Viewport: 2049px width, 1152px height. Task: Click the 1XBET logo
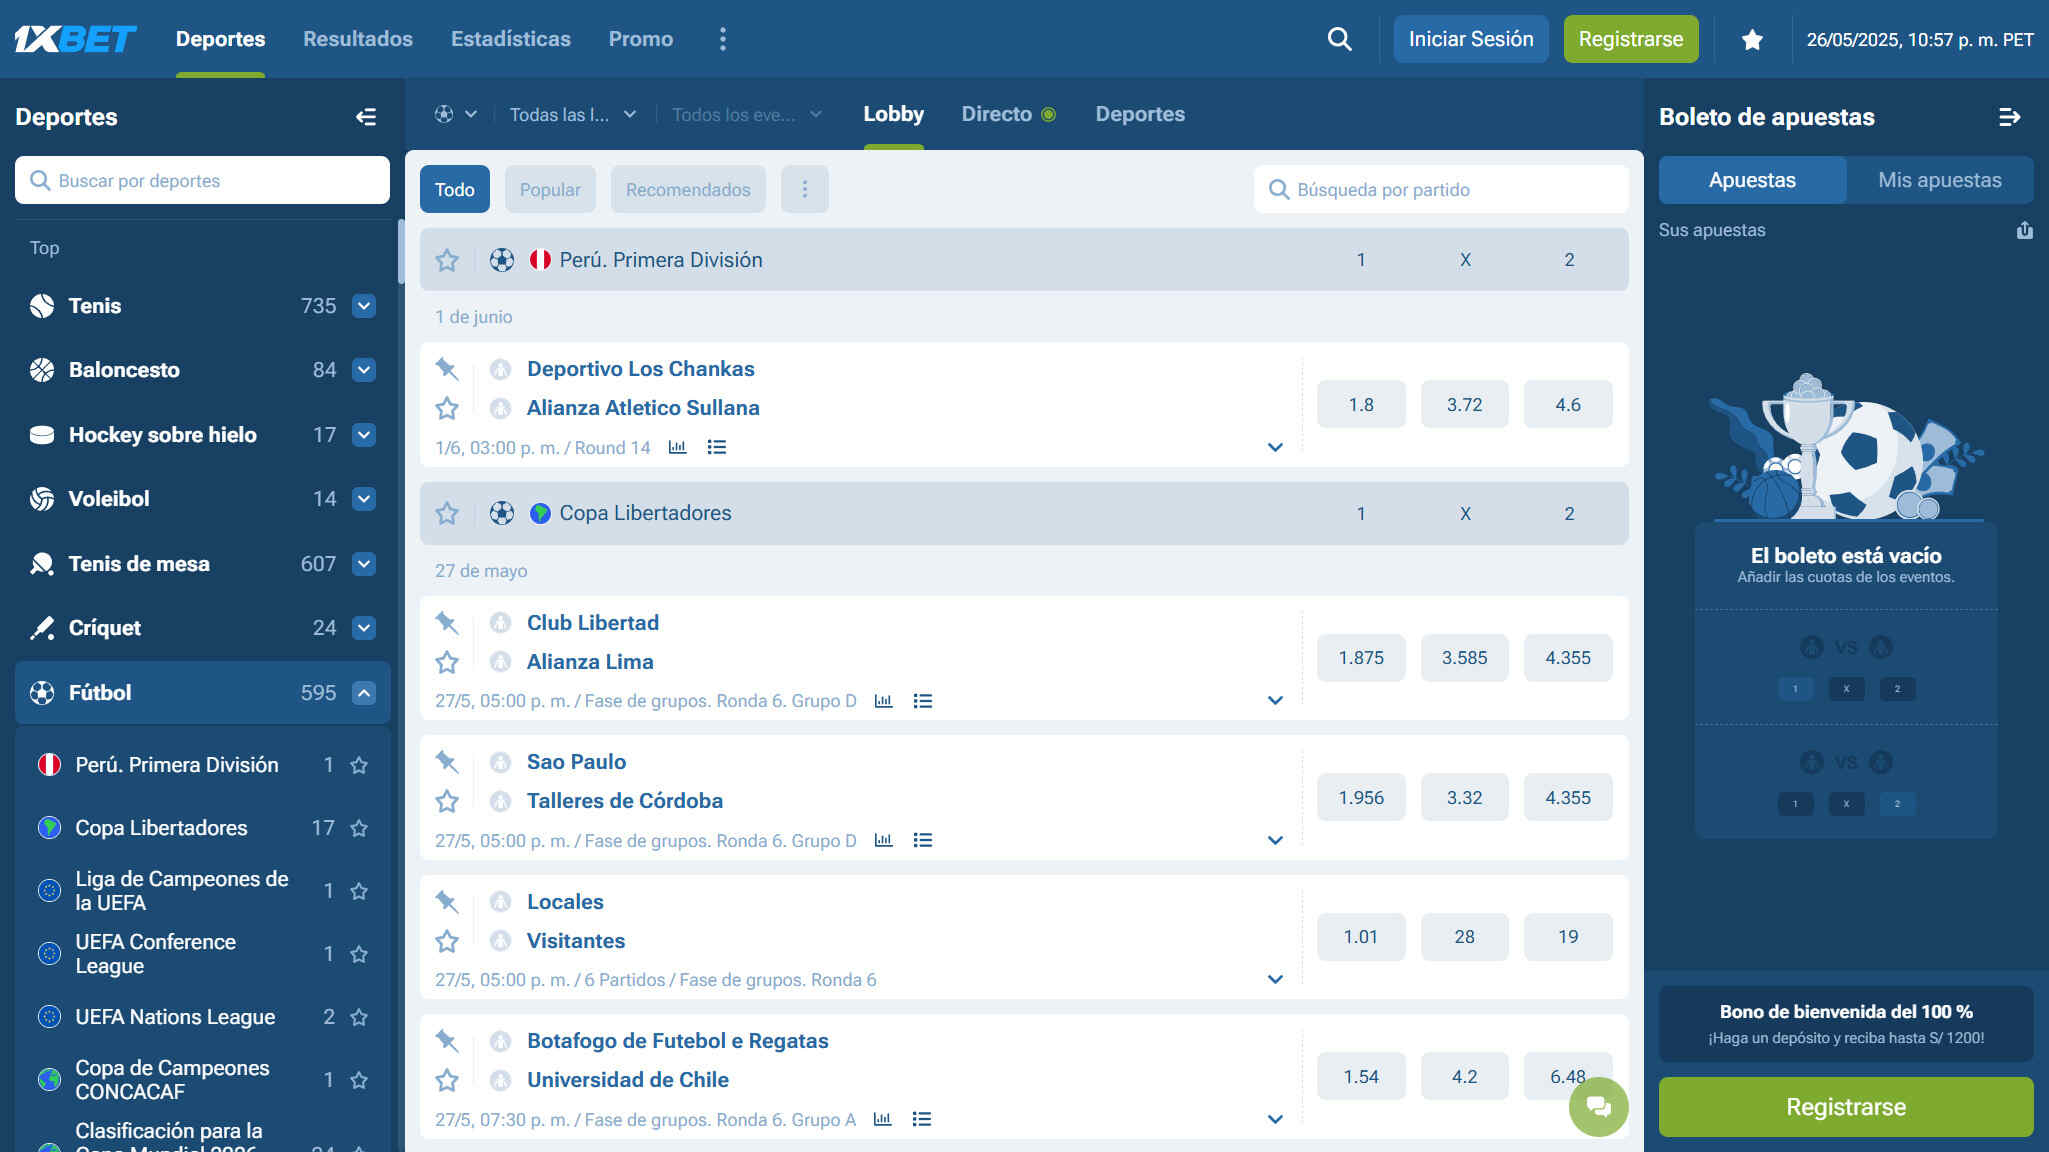pyautogui.click(x=75, y=39)
